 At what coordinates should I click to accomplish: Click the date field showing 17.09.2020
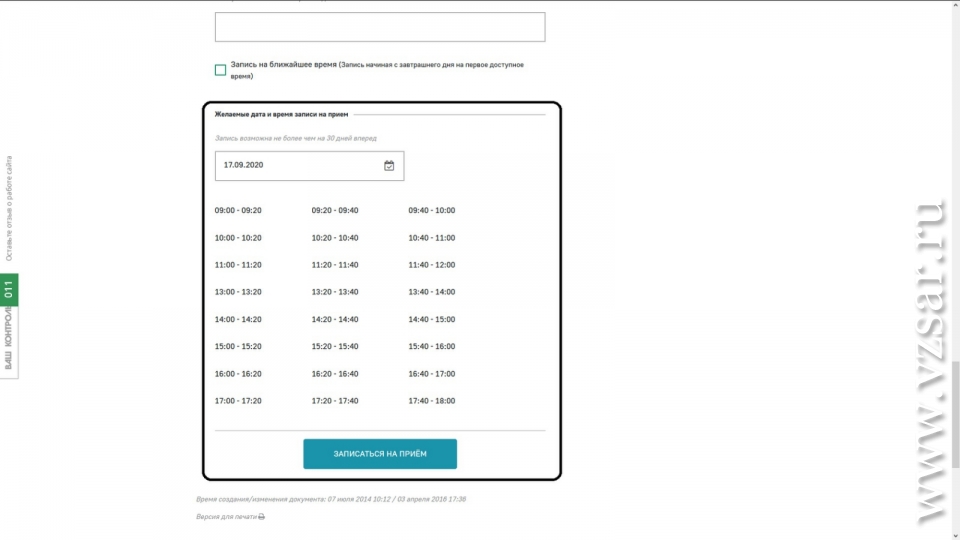(309, 166)
